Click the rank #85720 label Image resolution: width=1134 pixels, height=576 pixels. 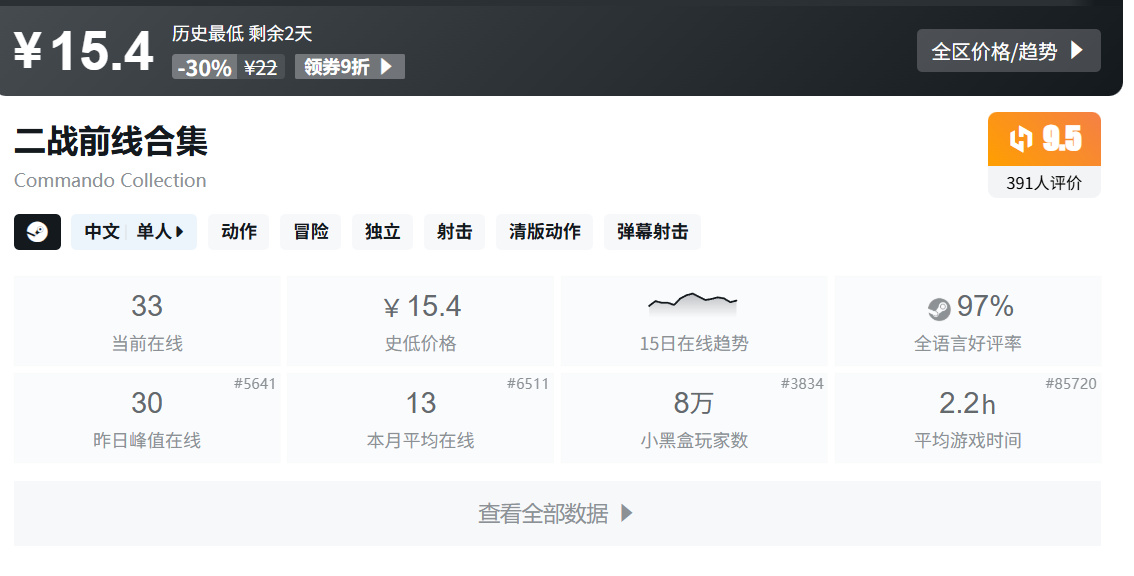1071,384
